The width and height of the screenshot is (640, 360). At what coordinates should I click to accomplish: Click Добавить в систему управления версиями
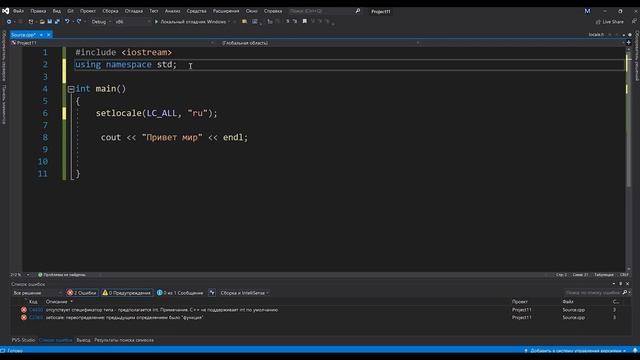point(575,351)
